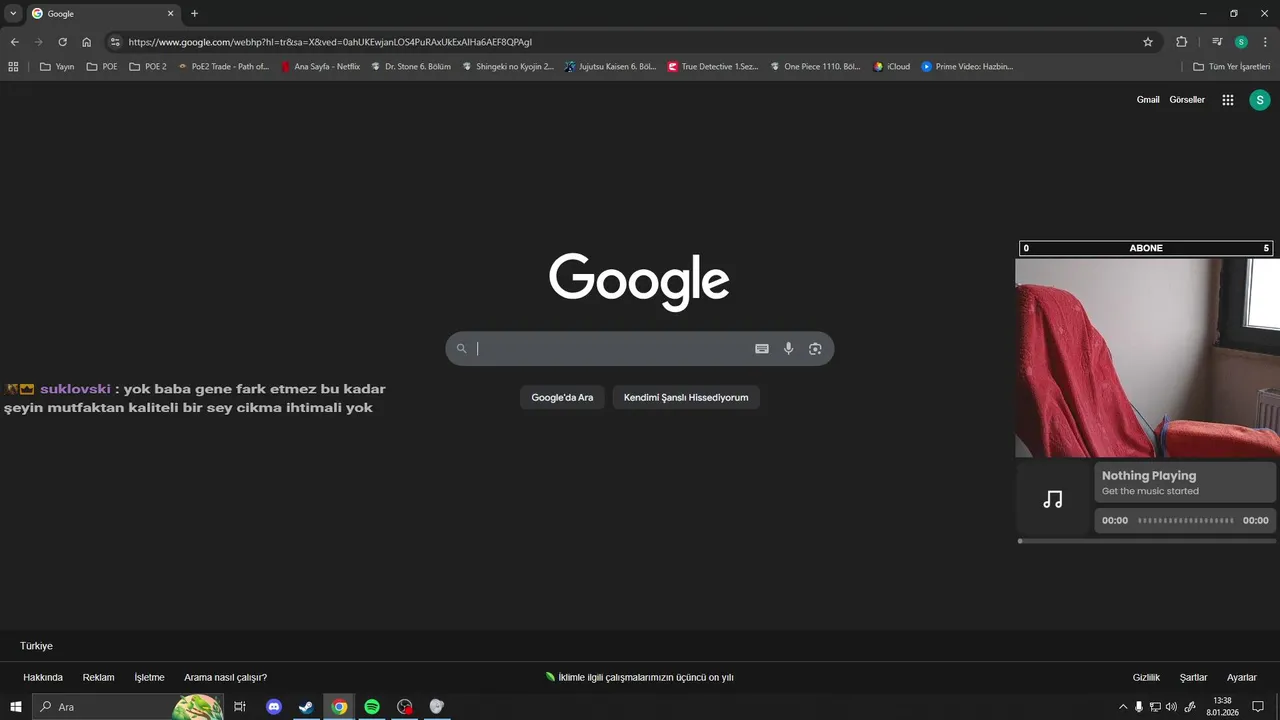Open the Google account avatar on page

coord(1260,100)
